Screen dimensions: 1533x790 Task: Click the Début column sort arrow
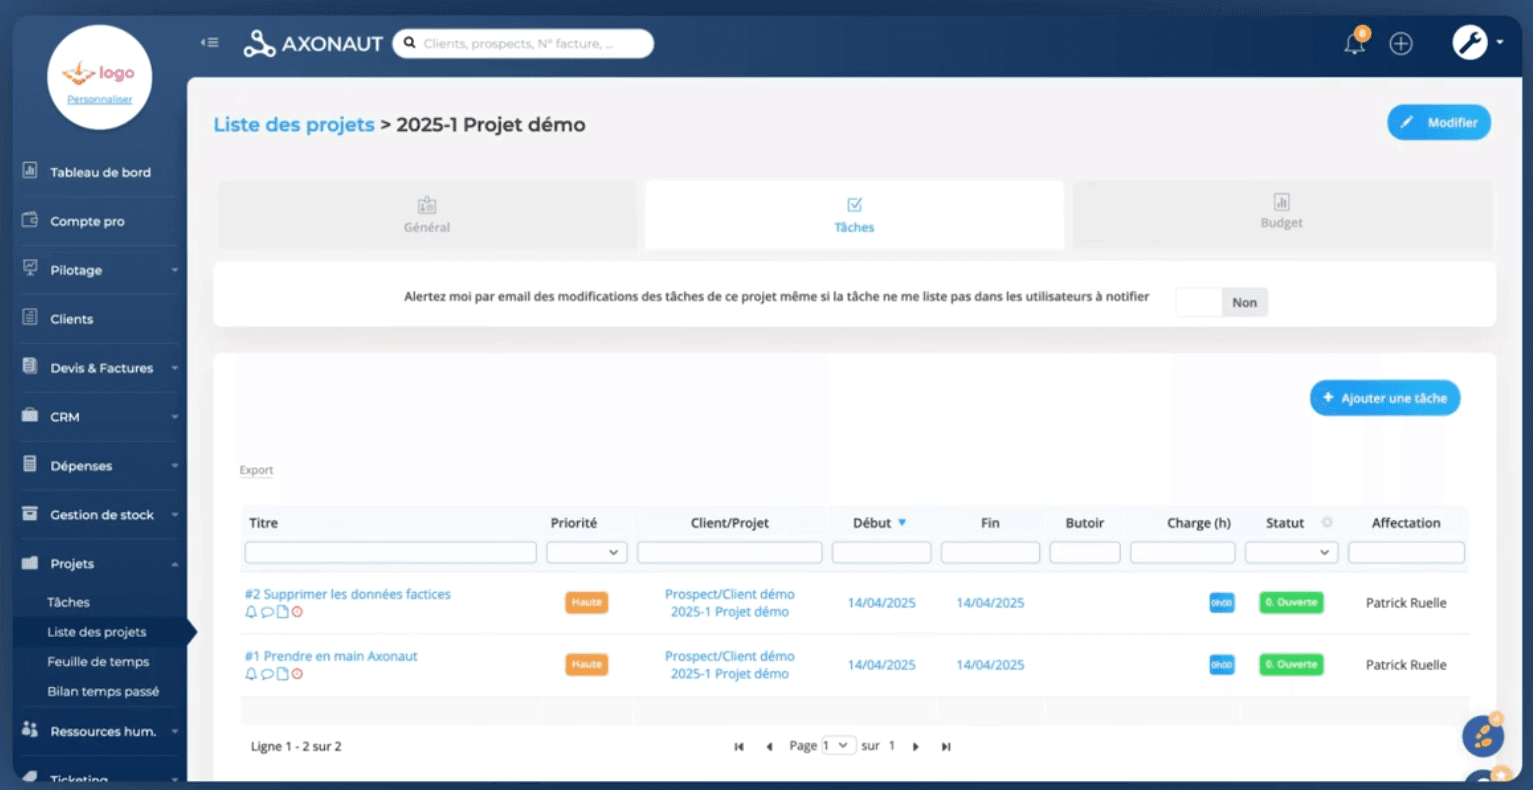click(902, 522)
